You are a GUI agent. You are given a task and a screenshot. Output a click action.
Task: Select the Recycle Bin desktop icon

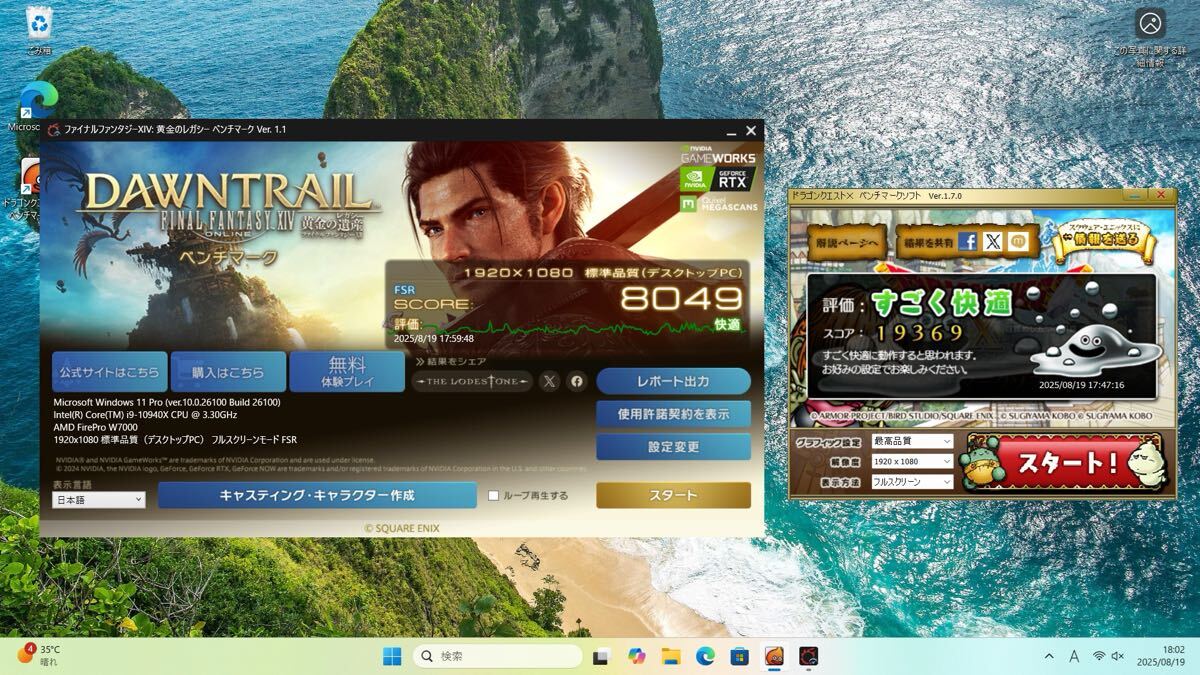point(39,30)
